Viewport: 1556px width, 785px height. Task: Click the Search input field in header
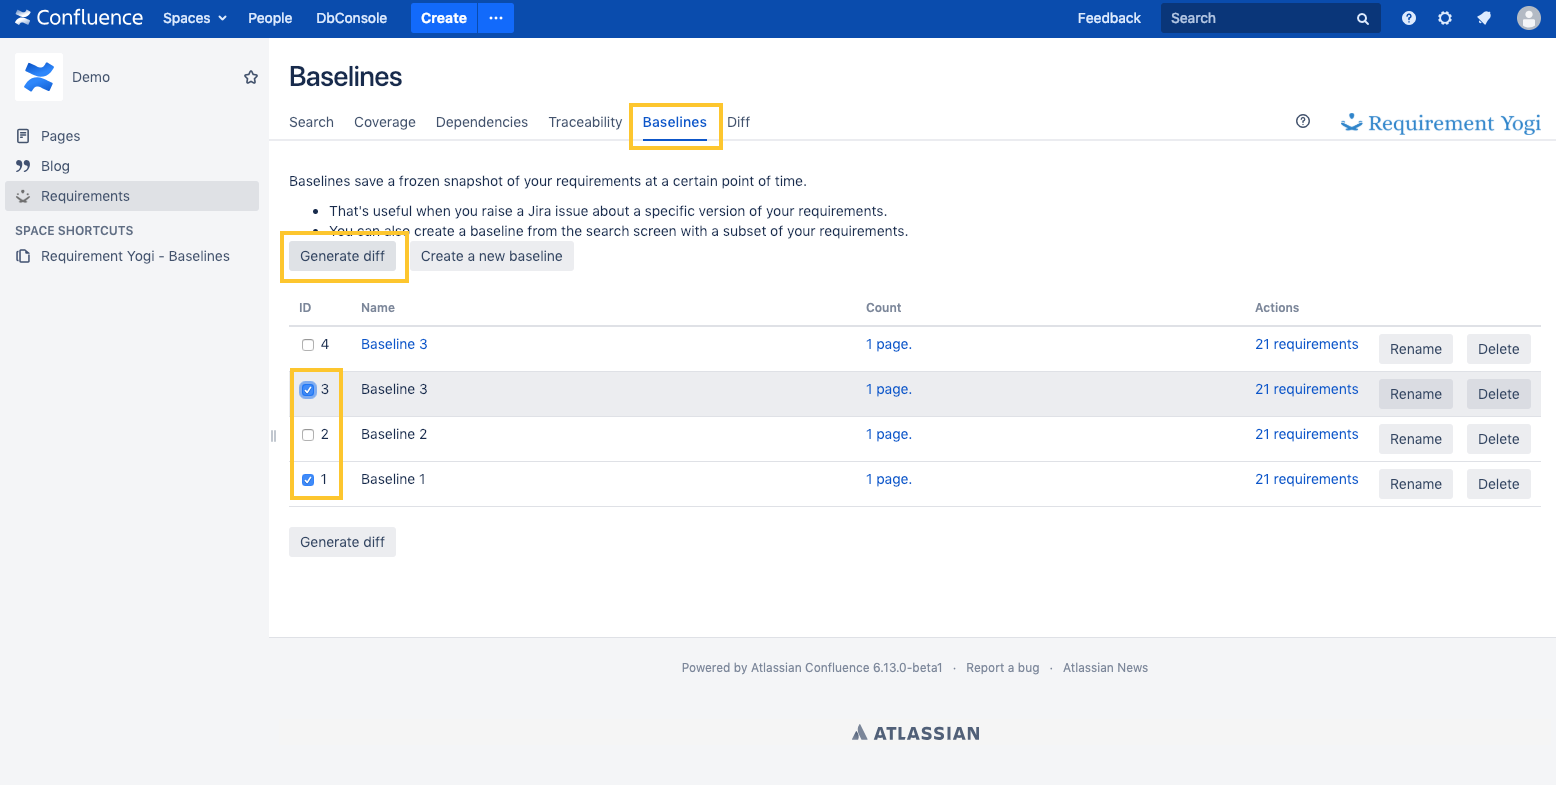(x=1260, y=18)
